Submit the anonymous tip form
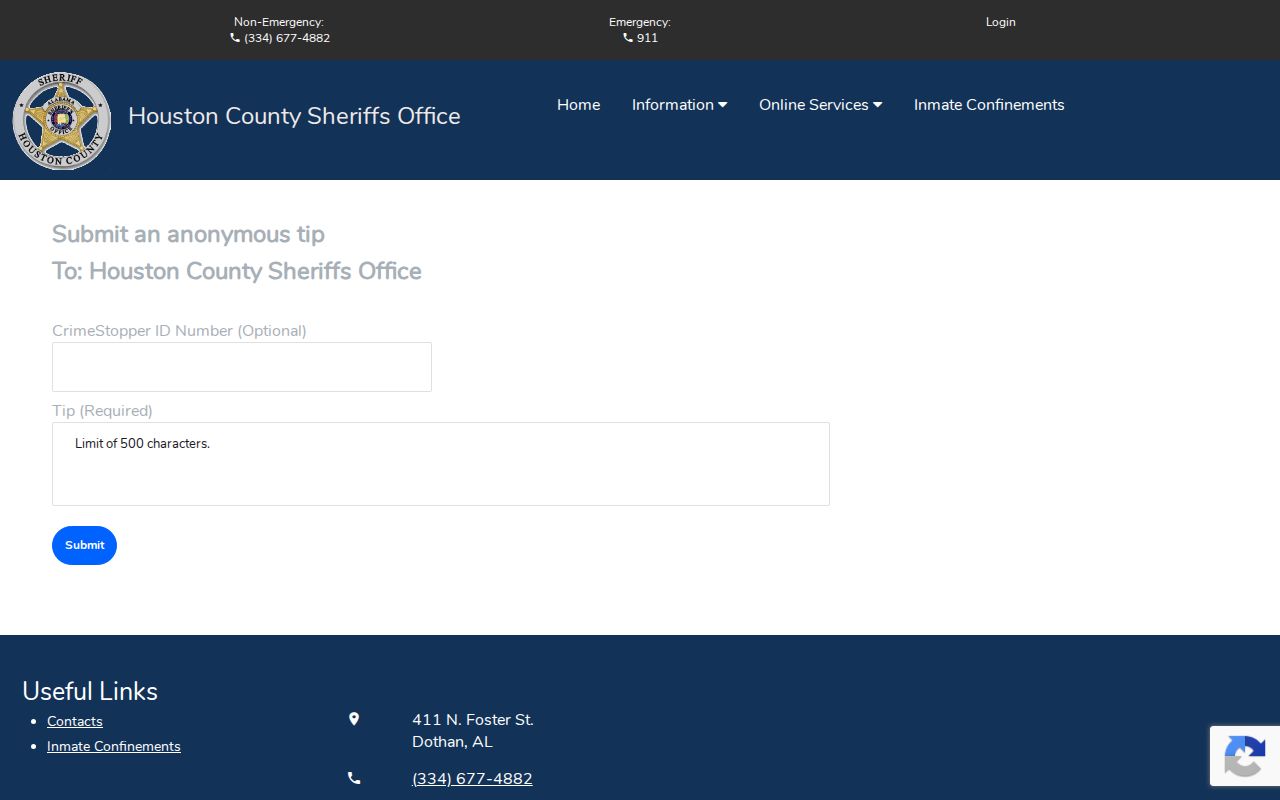 (x=84, y=545)
